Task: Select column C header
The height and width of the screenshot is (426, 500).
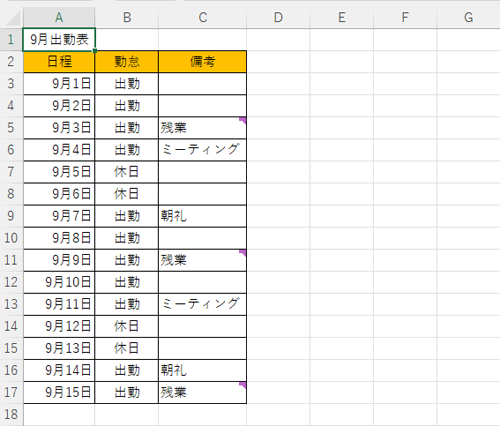Action: pyautogui.click(x=203, y=17)
